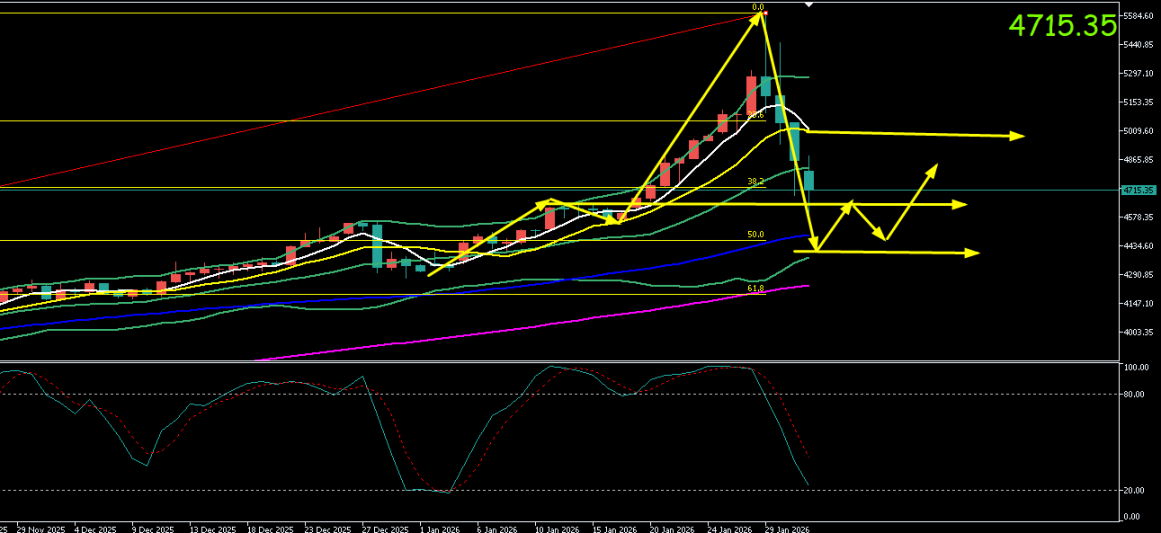The image size is (1161, 533).
Task: Click the 1 Jan 2026 date on the time axis
Action: point(440,529)
